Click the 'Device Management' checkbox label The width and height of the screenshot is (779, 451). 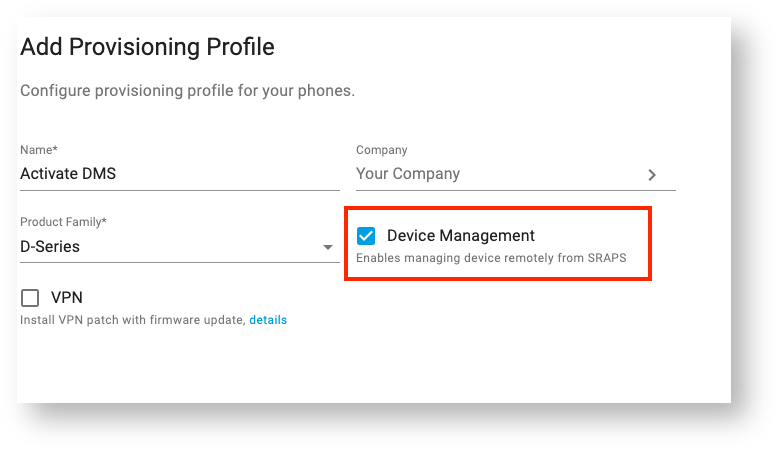tap(460, 236)
